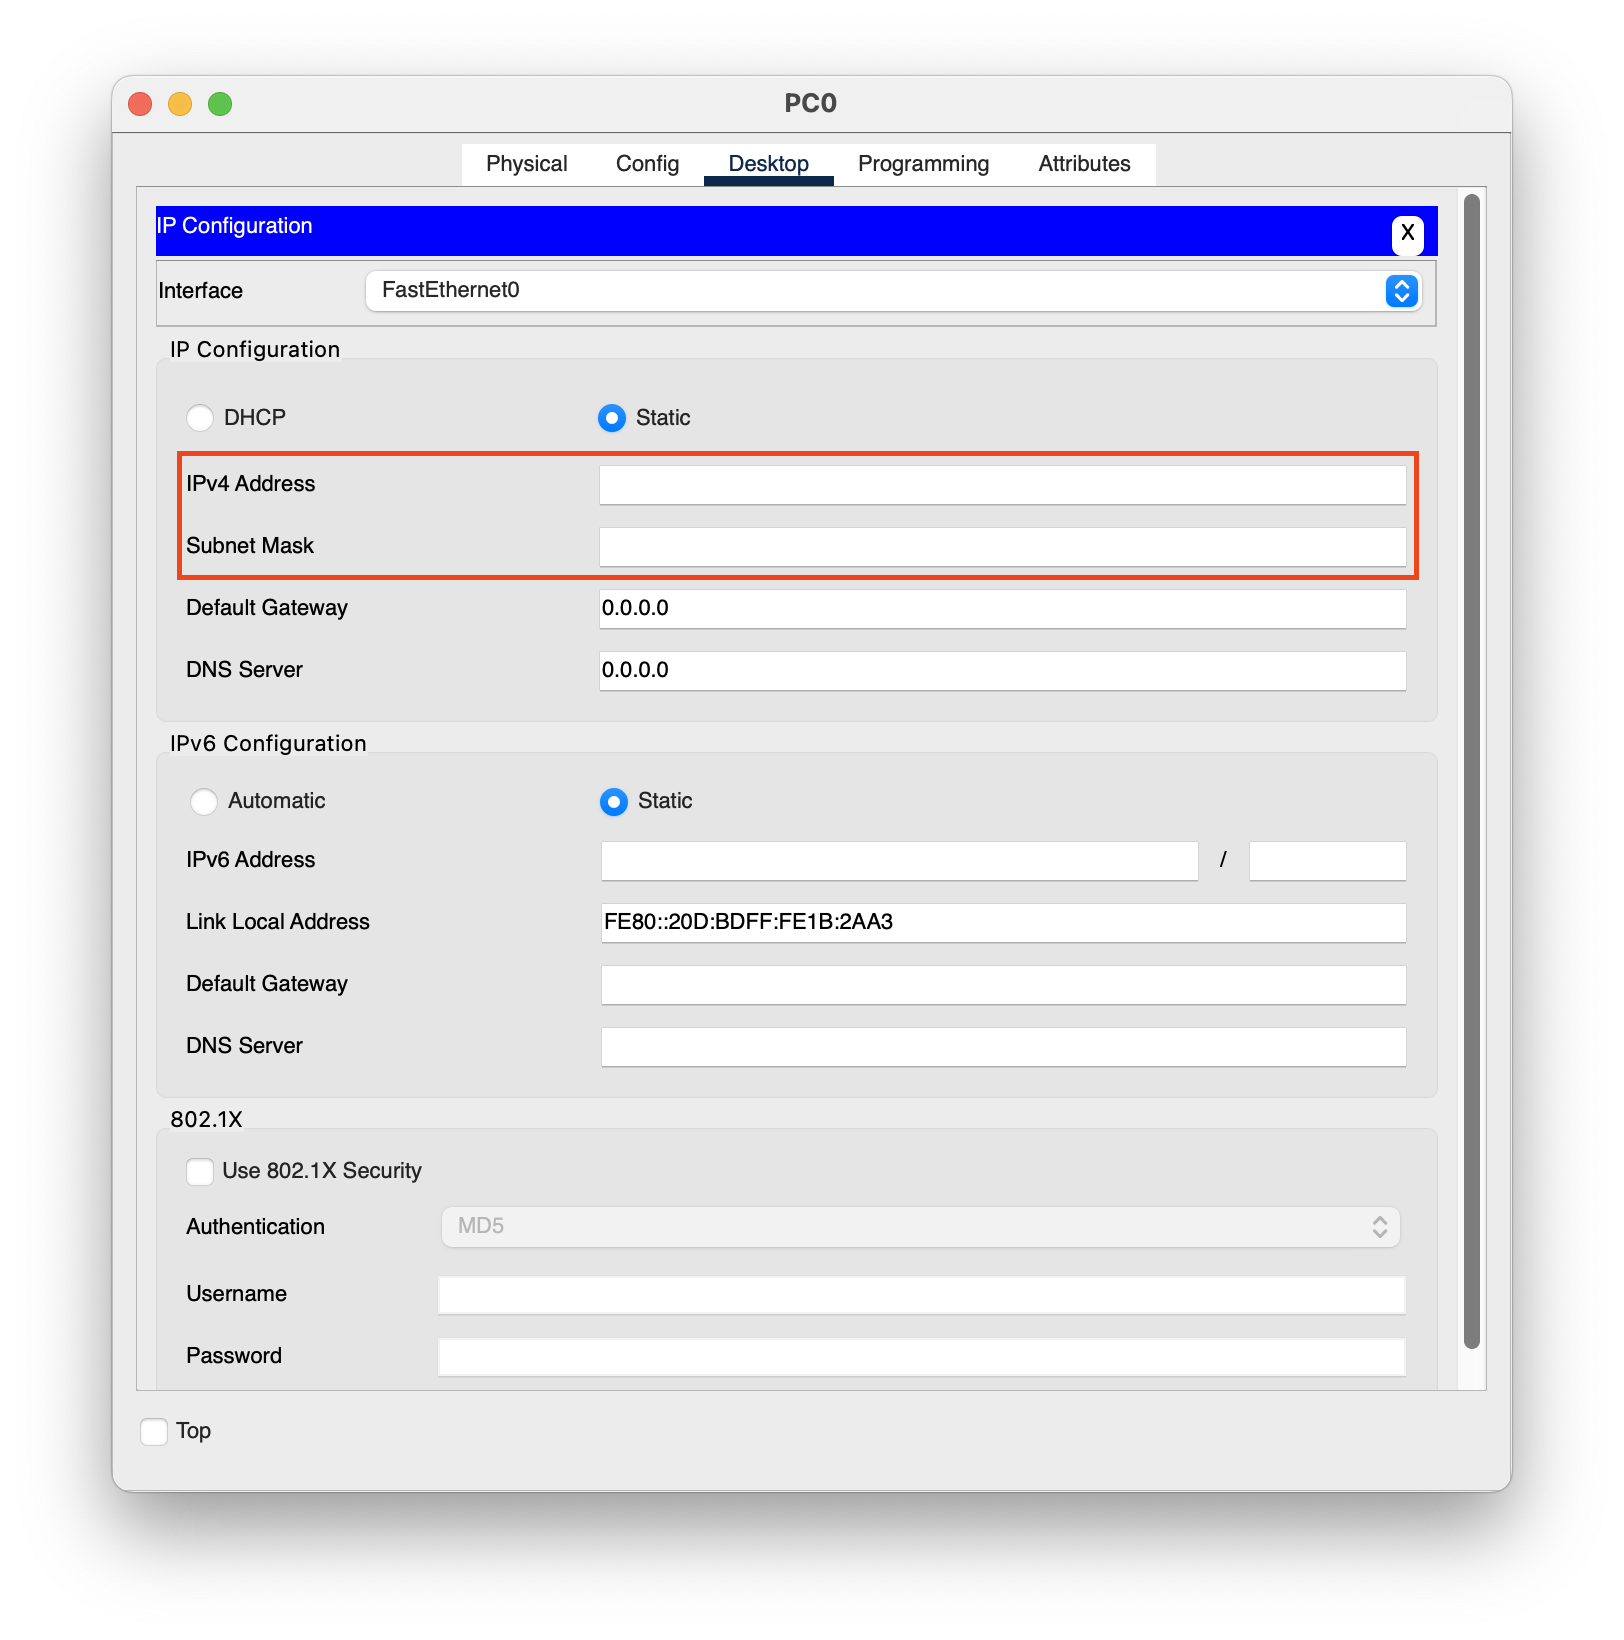Toggle the Top checkbox

[154, 1432]
